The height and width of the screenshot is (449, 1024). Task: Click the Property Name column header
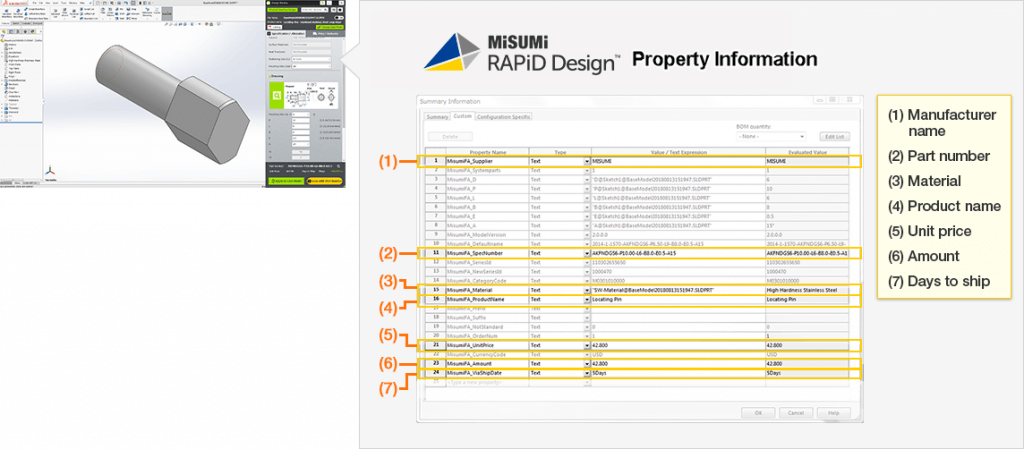click(x=487, y=151)
